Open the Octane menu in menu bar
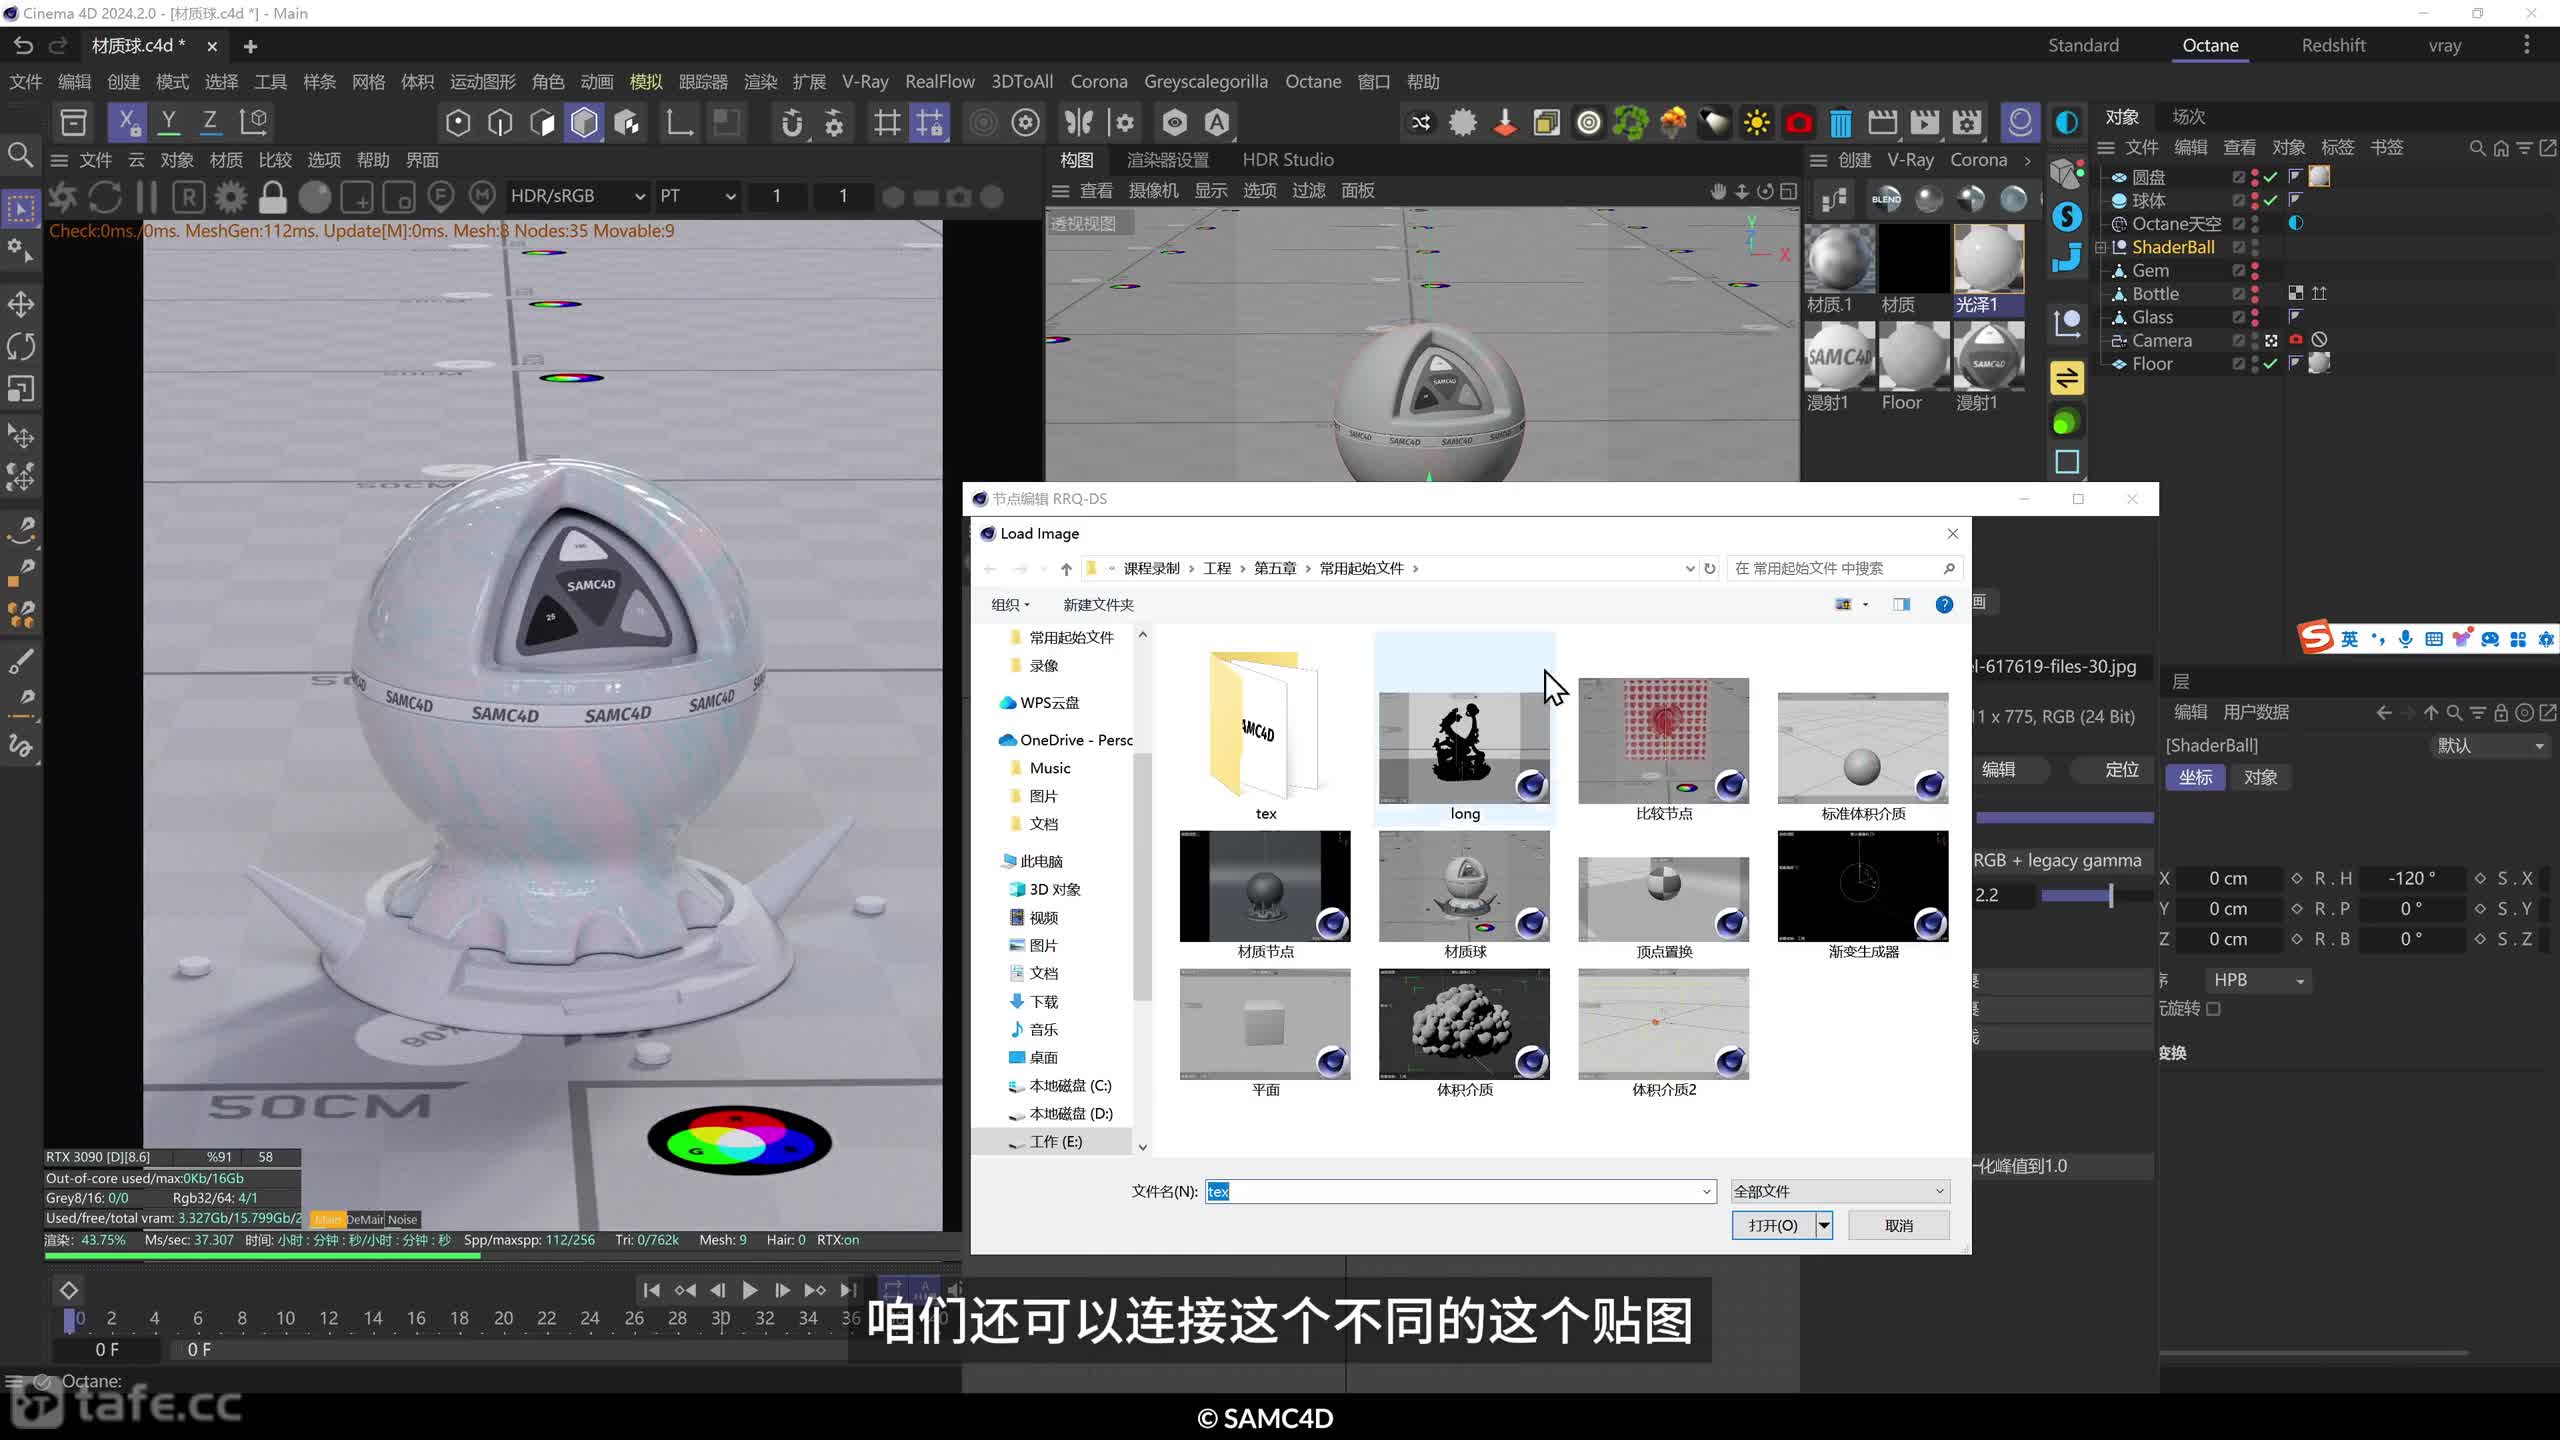2560x1440 pixels. pos(1313,82)
